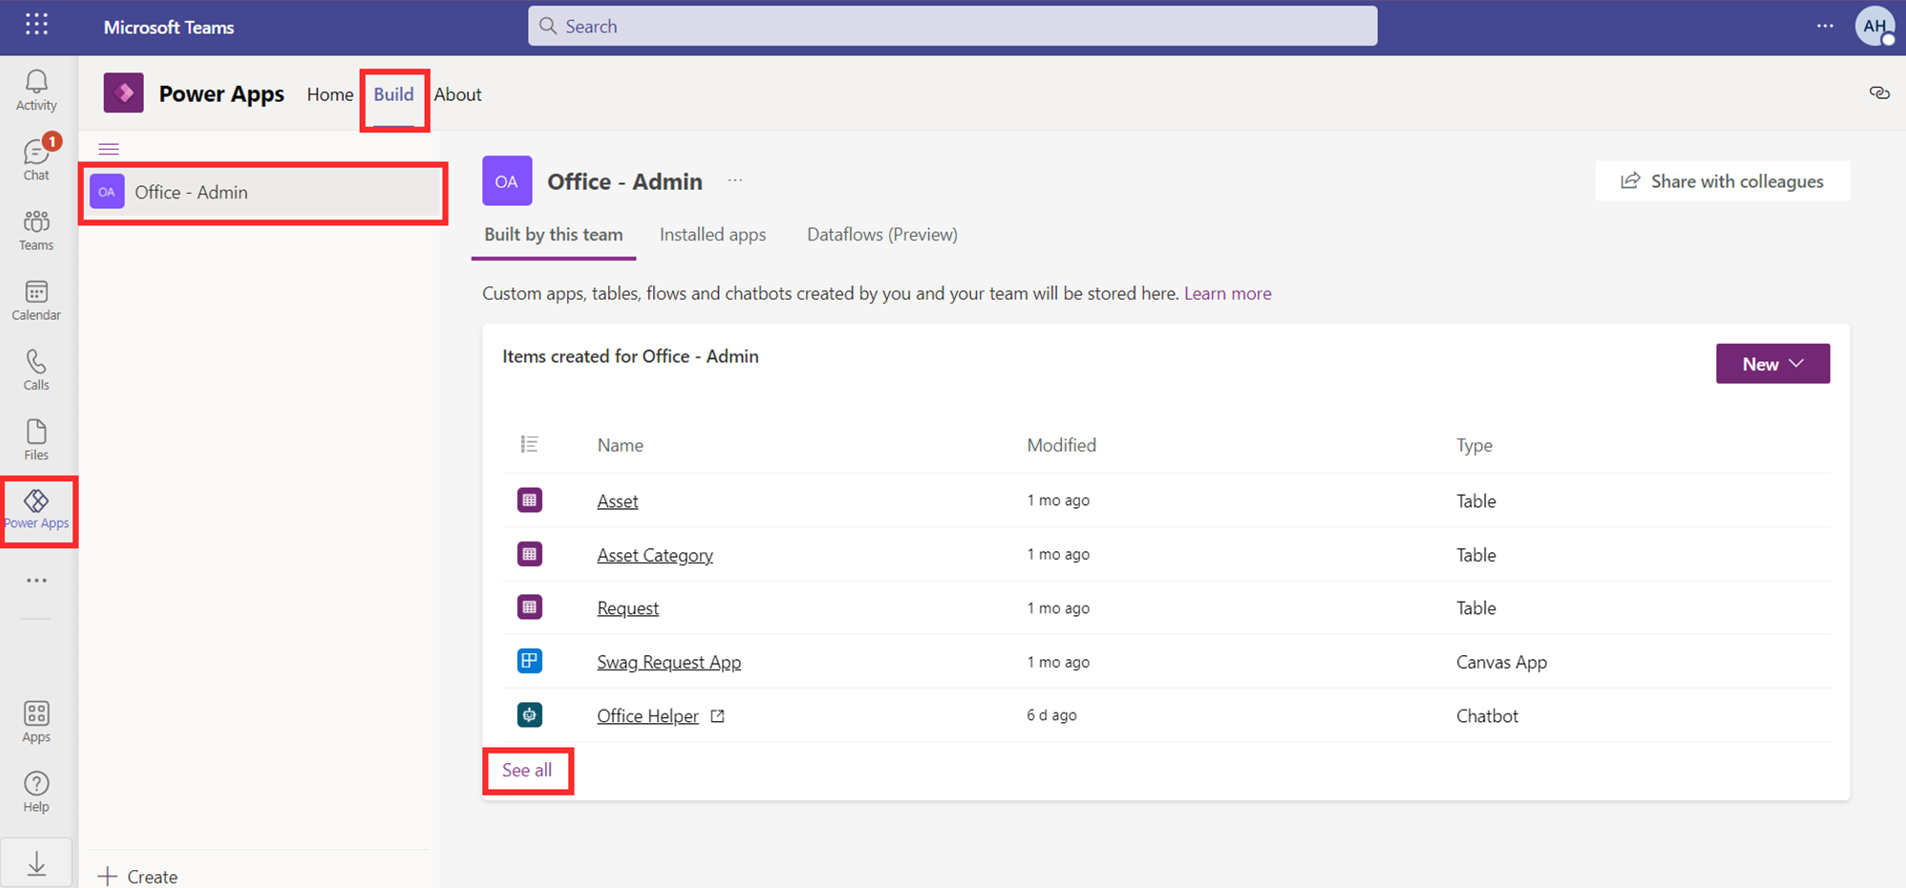The height and width of the screenshot is (888, 1906).
Task: Open the Asset Category link
Action: click(655, 555)
